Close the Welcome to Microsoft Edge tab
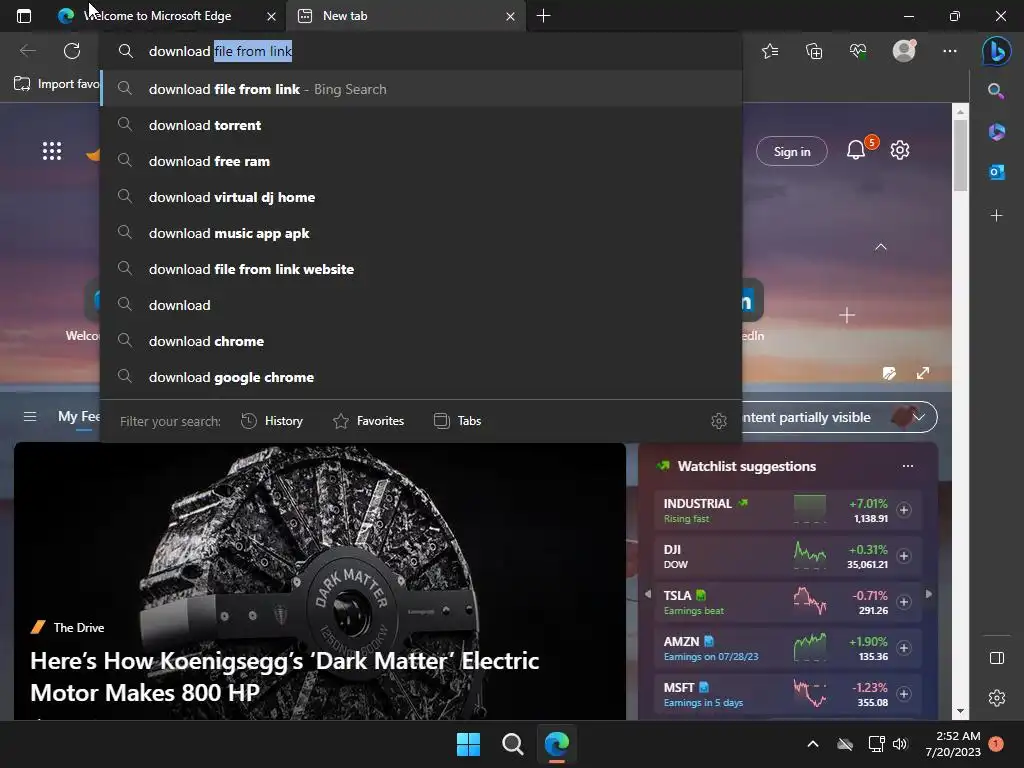Screen dimensions: 1024x768 tap(271, 16)
